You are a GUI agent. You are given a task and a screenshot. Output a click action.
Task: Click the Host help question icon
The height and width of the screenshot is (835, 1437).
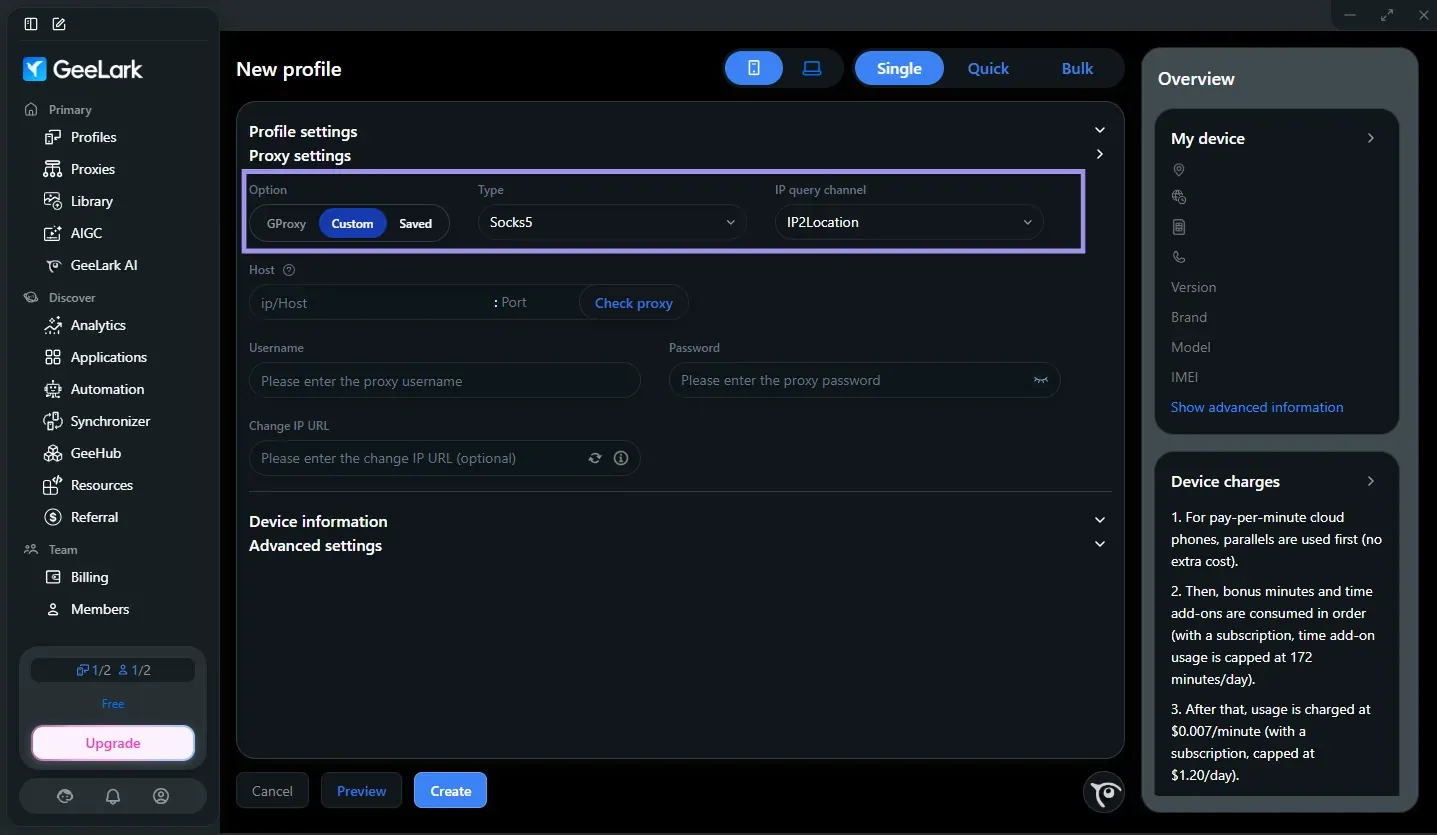(x=289, y=270)
